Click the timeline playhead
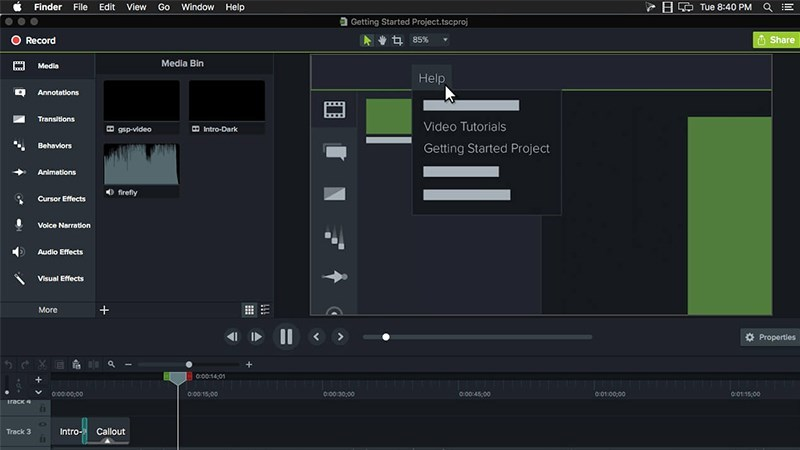800x450 pixels. tap(178, 379)
